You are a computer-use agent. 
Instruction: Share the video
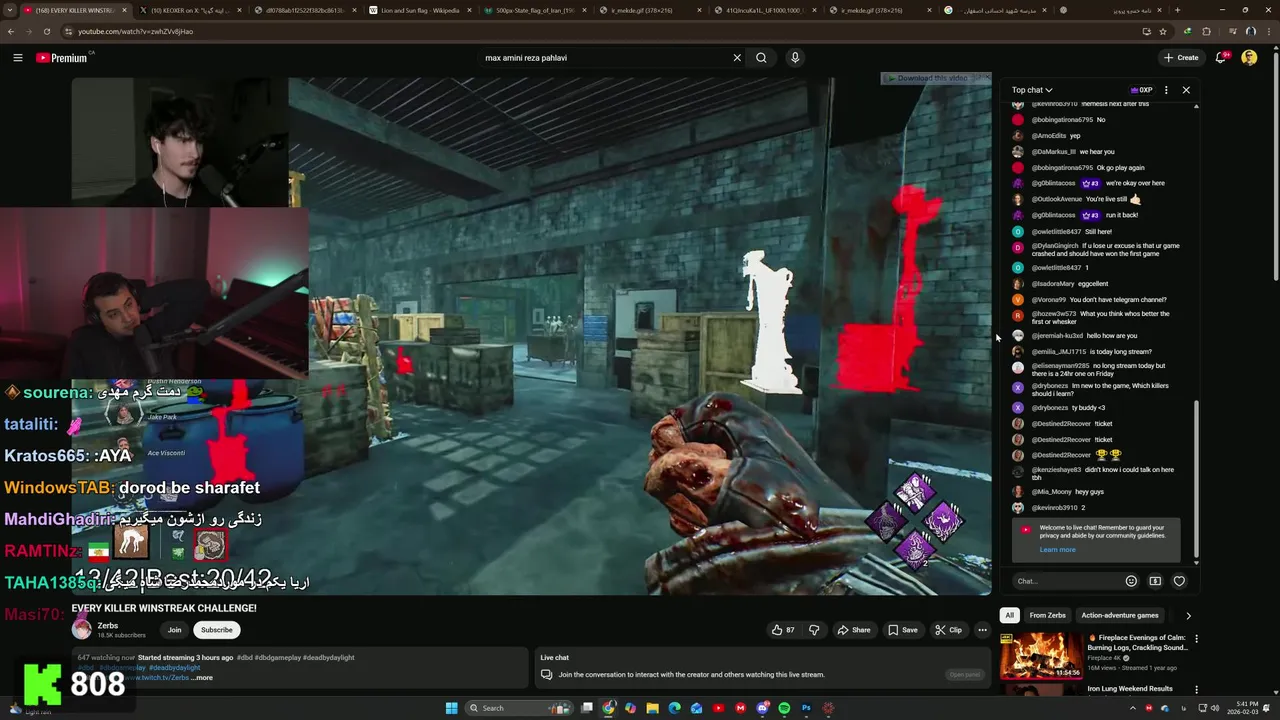[853, 630]
